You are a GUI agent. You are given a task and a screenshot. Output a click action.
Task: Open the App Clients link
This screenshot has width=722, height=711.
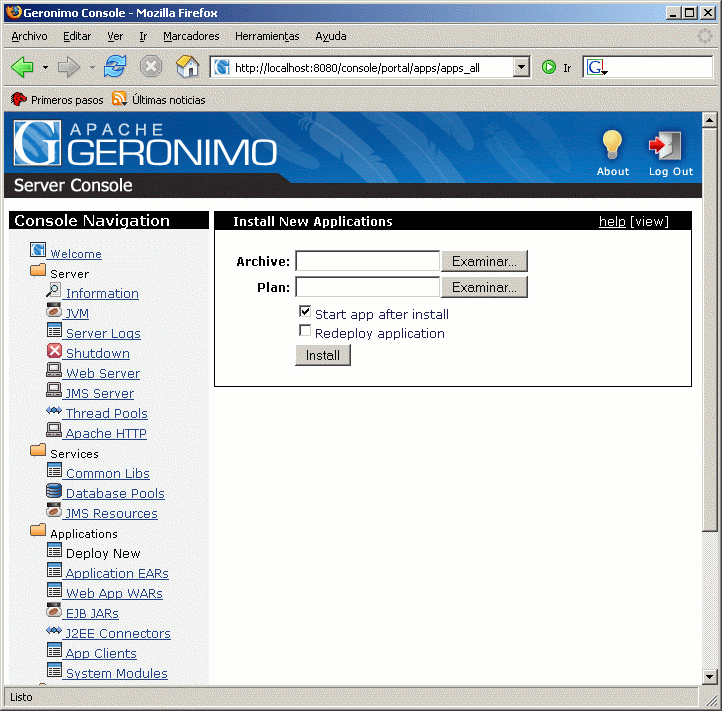click(x=101, y=653)
